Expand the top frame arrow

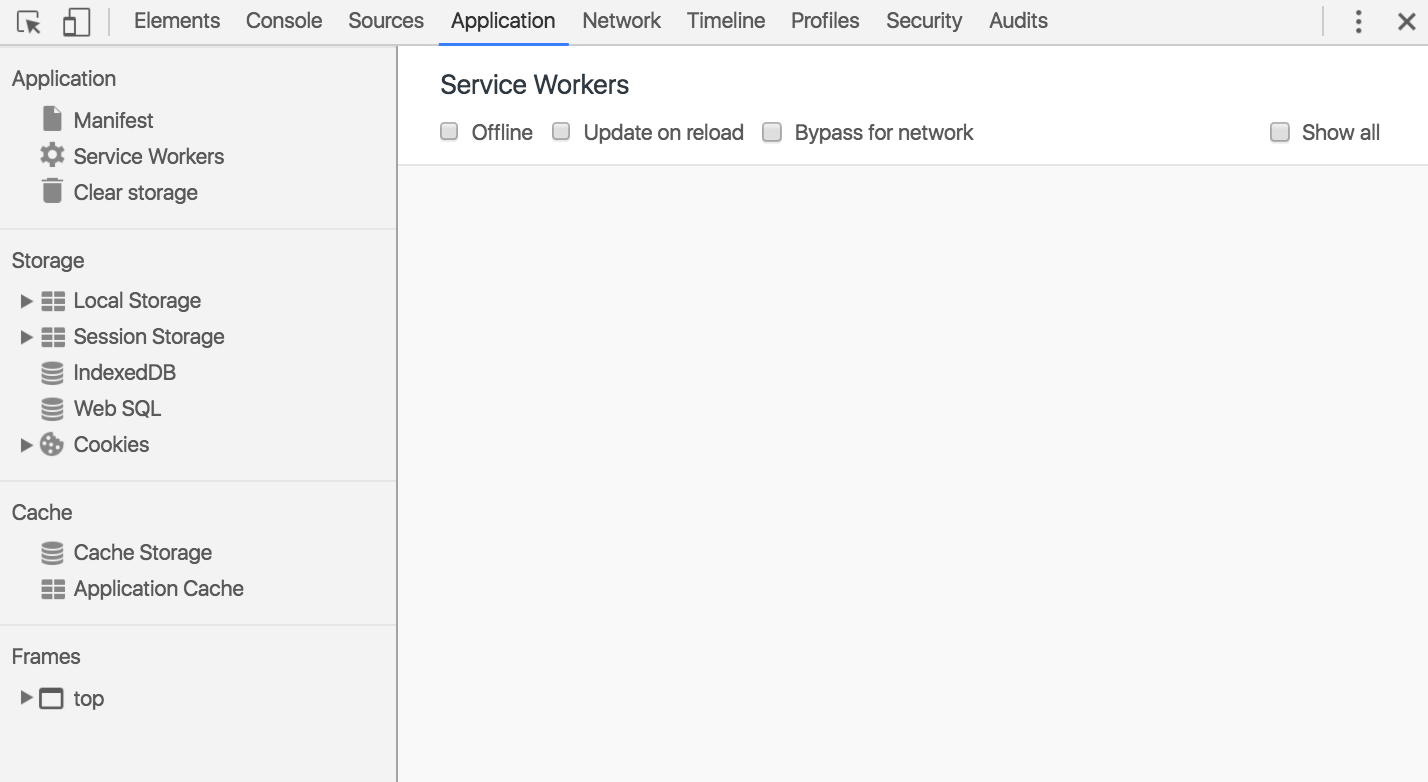[x=26, y=698]
